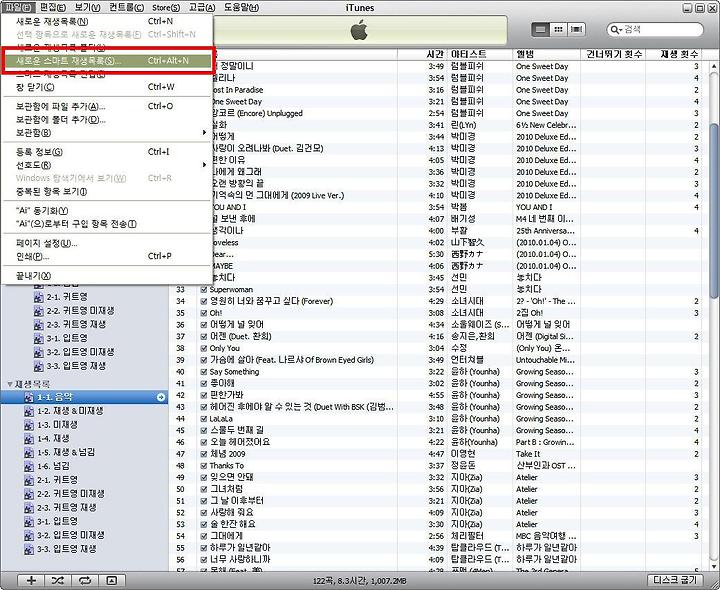Choose 등록 정보(G) menu item
This screenshot has height=590, width=720.
coord(107,152)
